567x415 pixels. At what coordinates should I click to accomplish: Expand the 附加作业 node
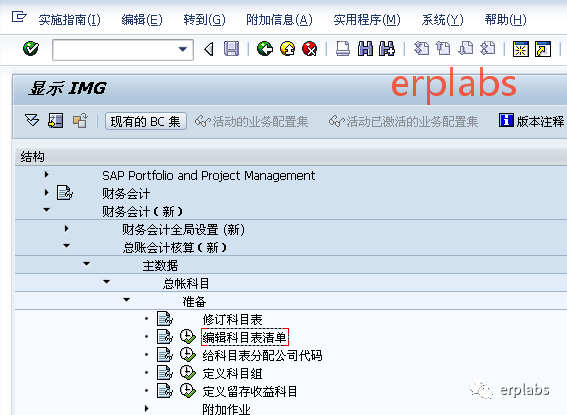point(146,408)
